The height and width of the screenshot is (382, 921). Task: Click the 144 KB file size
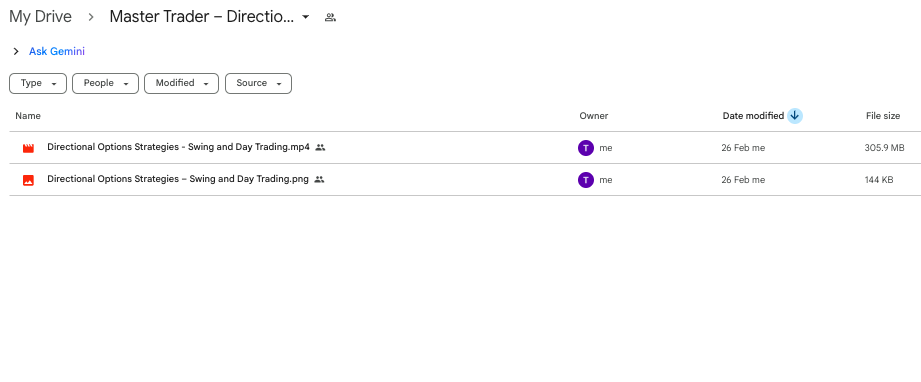(879, 180)
